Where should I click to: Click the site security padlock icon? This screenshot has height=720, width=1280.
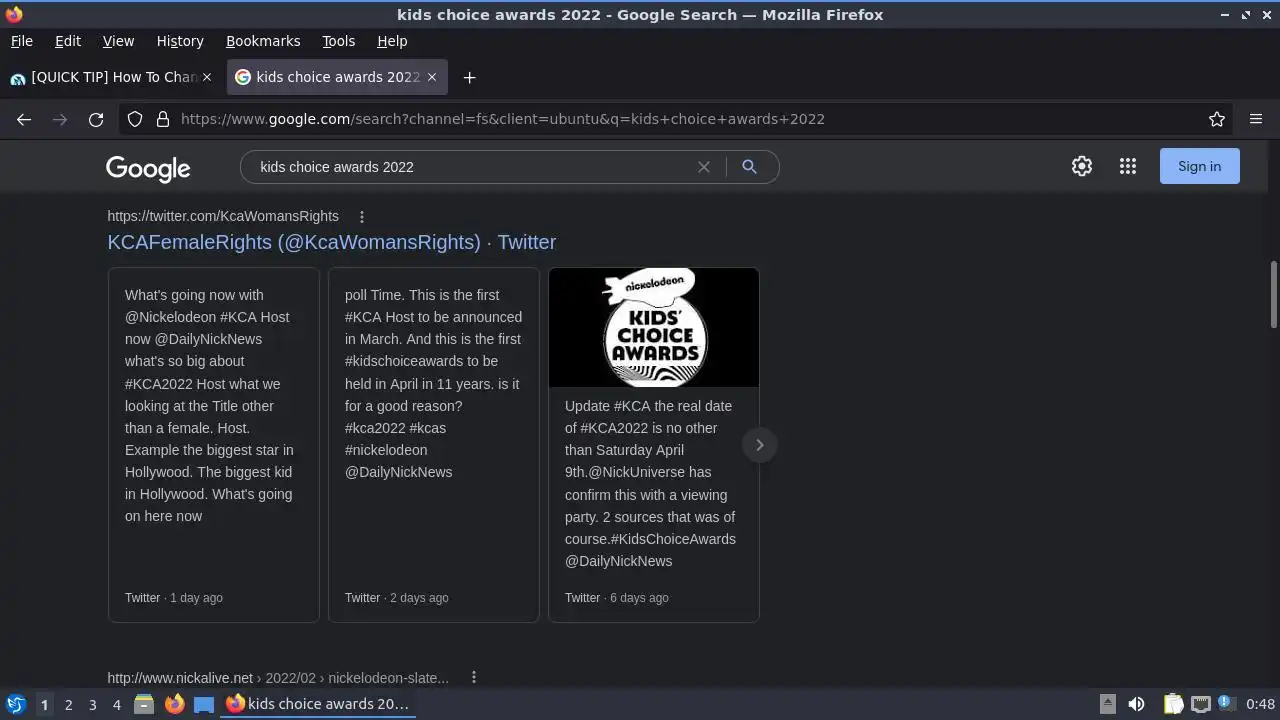pos(163,119)
